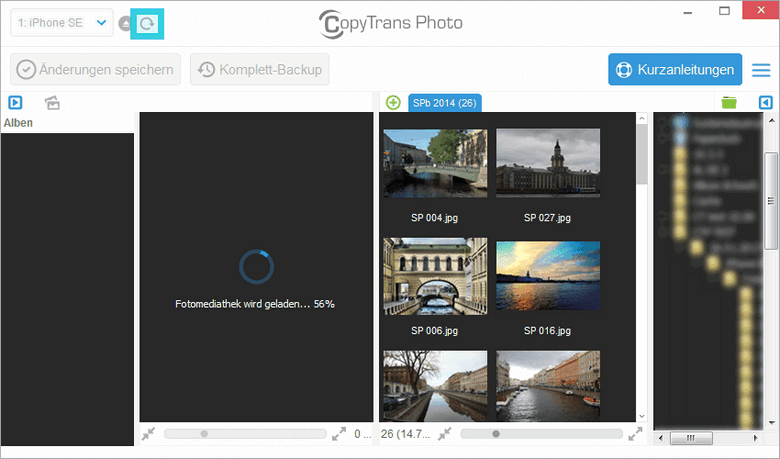Click the create album icon
780x459 pixels.
tap(52, 102)
